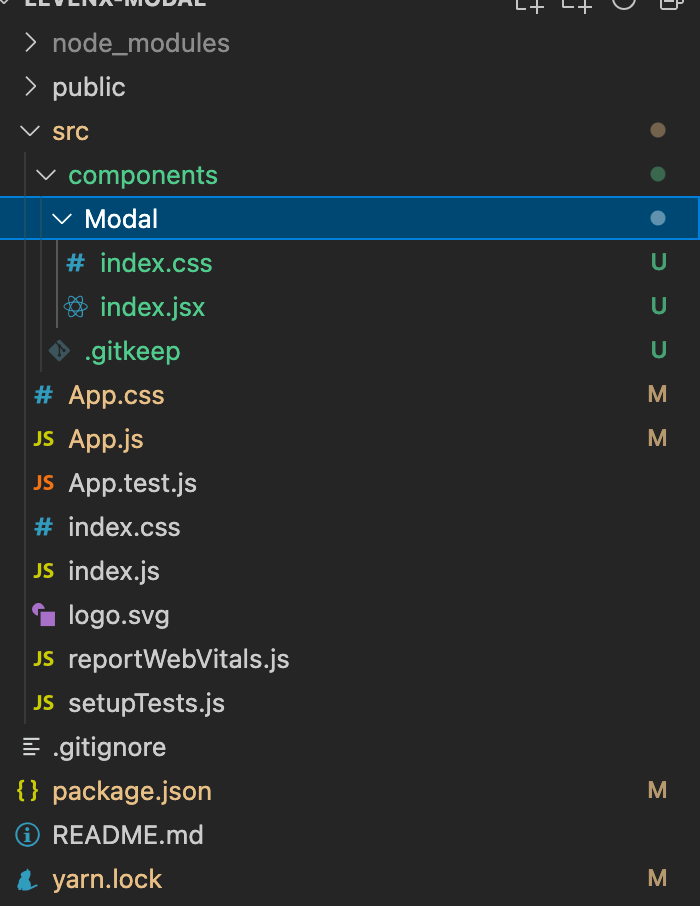Click the info icon beside README.md
Screen dimensions: 700x906
pos(27,834)
